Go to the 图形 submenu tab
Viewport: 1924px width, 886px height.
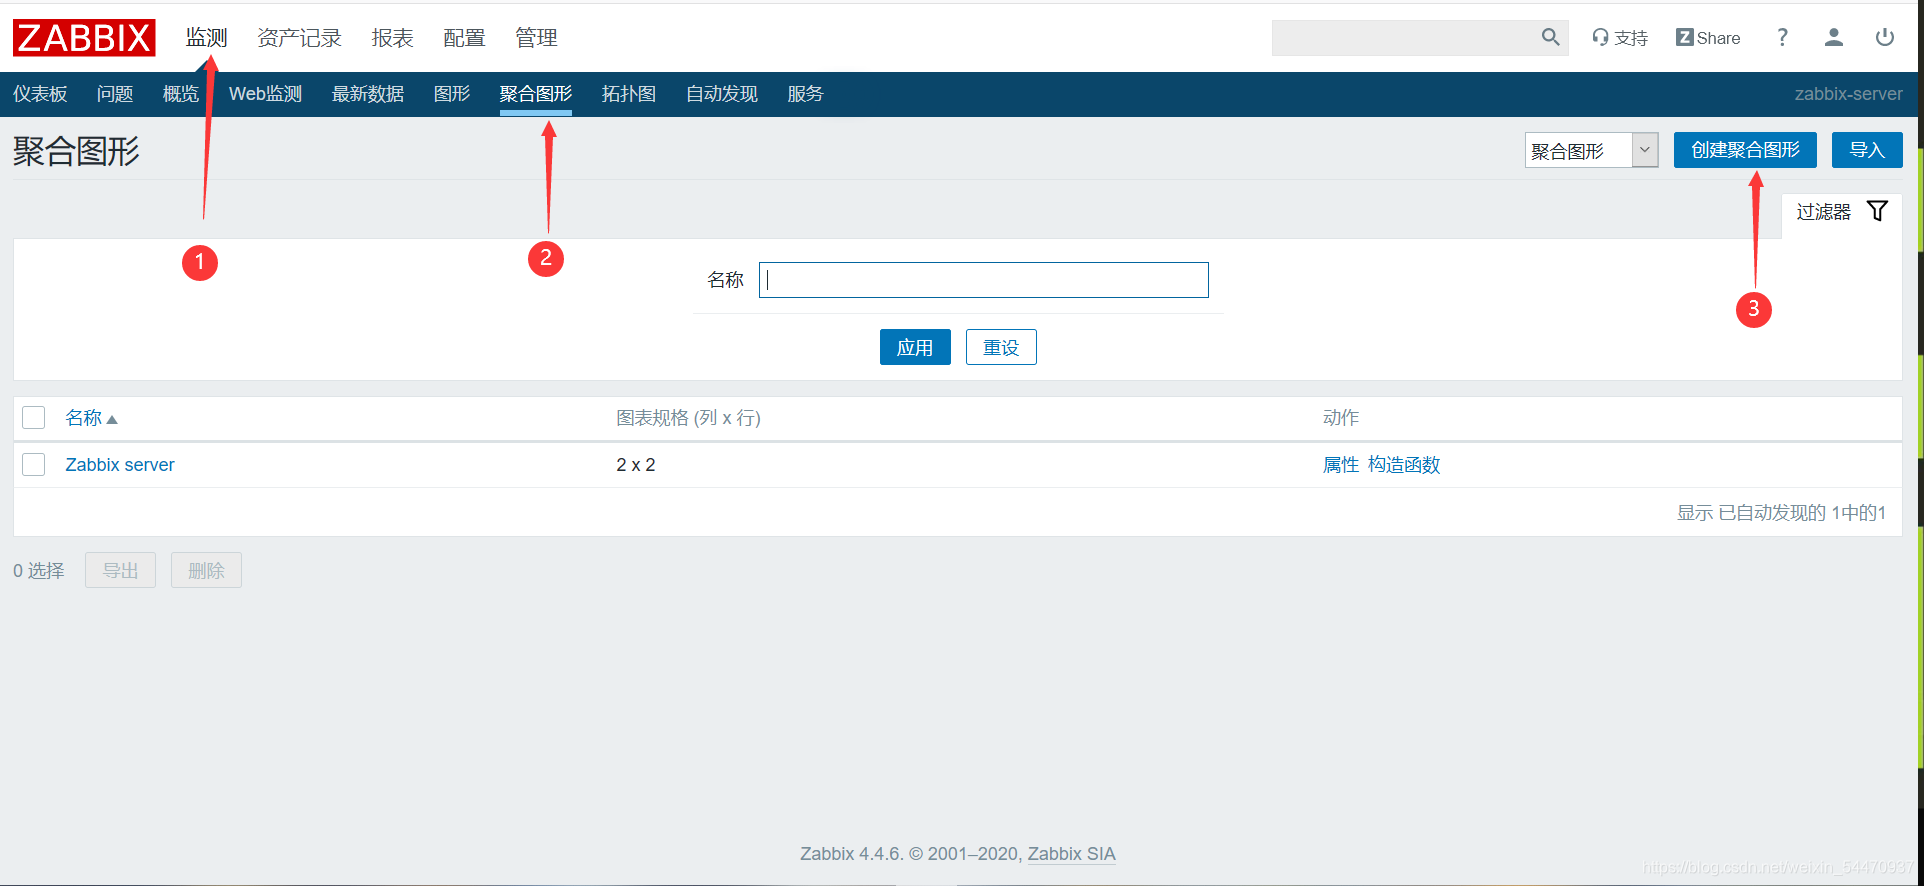[452, 94]
